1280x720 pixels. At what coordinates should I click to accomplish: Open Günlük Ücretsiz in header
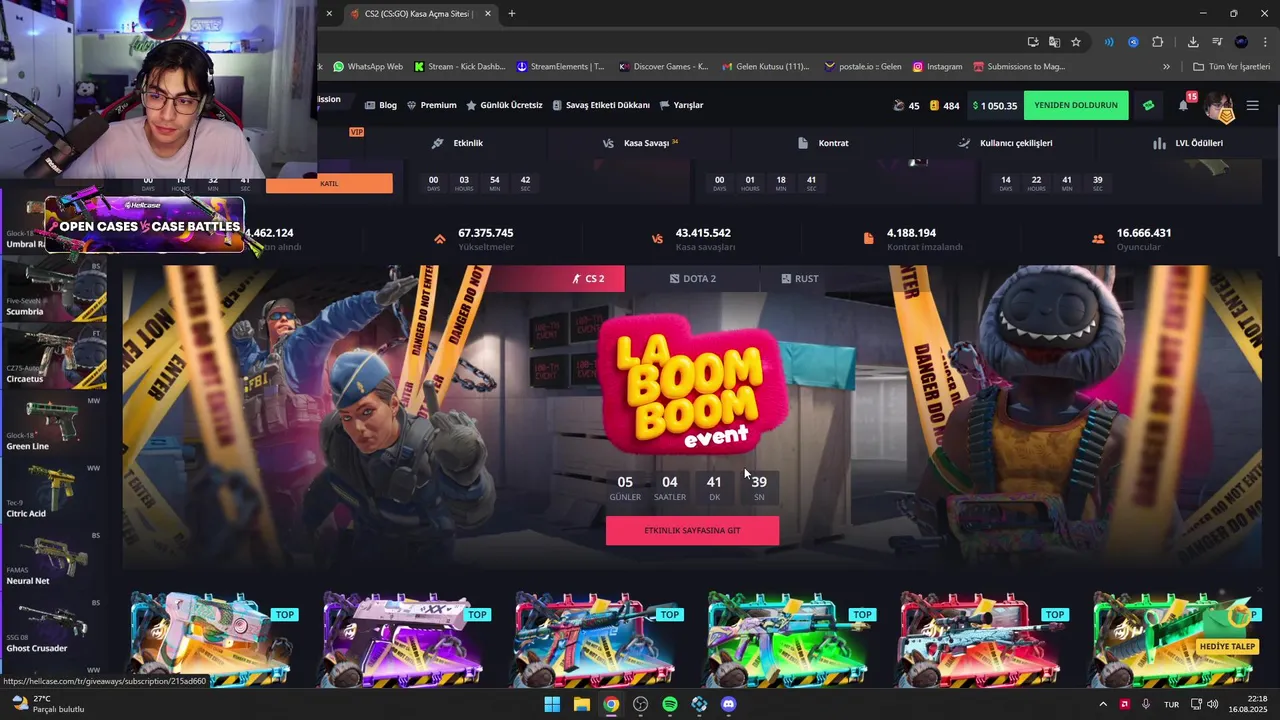pyautogui.click(x=504, y=105)
